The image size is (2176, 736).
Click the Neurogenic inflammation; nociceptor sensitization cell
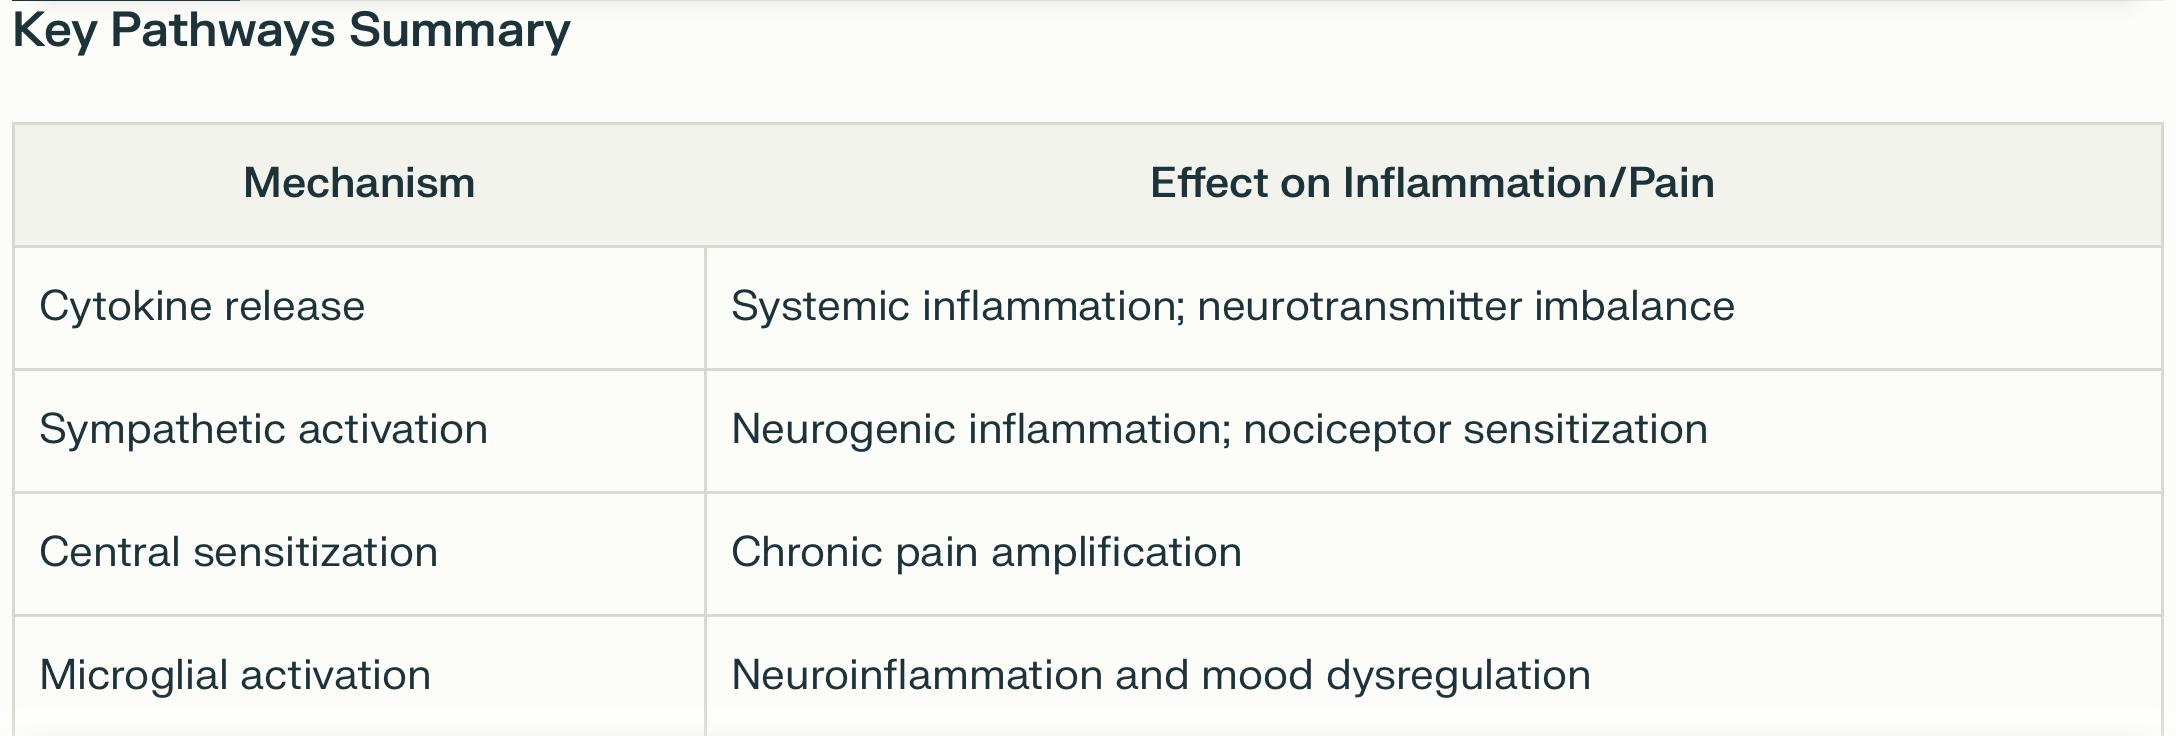point(1434,431)
